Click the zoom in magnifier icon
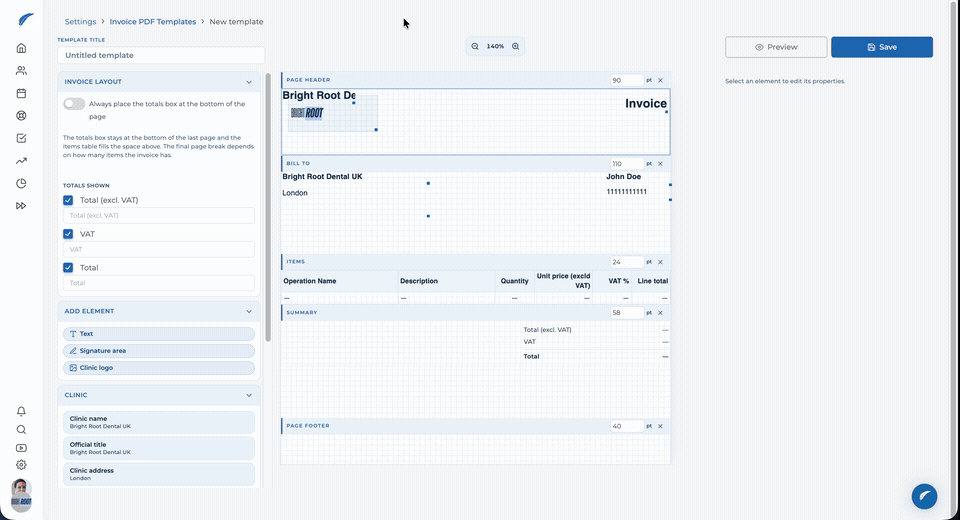960x520 pixels. coord(516,47)
